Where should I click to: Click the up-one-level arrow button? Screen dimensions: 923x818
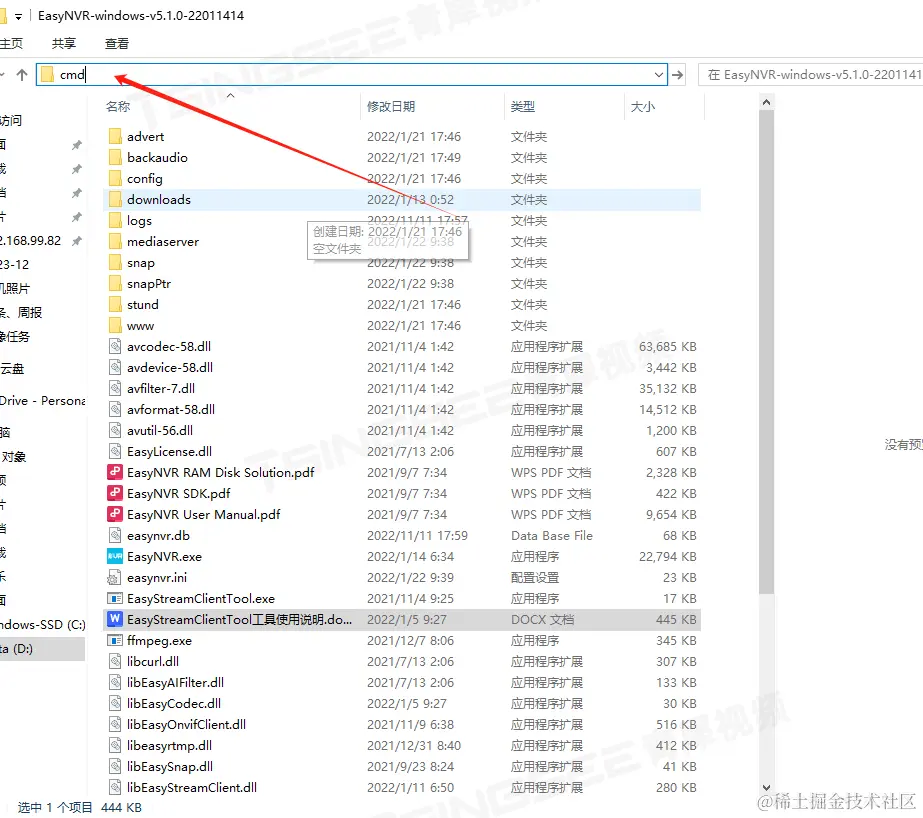click(x=22, y=75)
